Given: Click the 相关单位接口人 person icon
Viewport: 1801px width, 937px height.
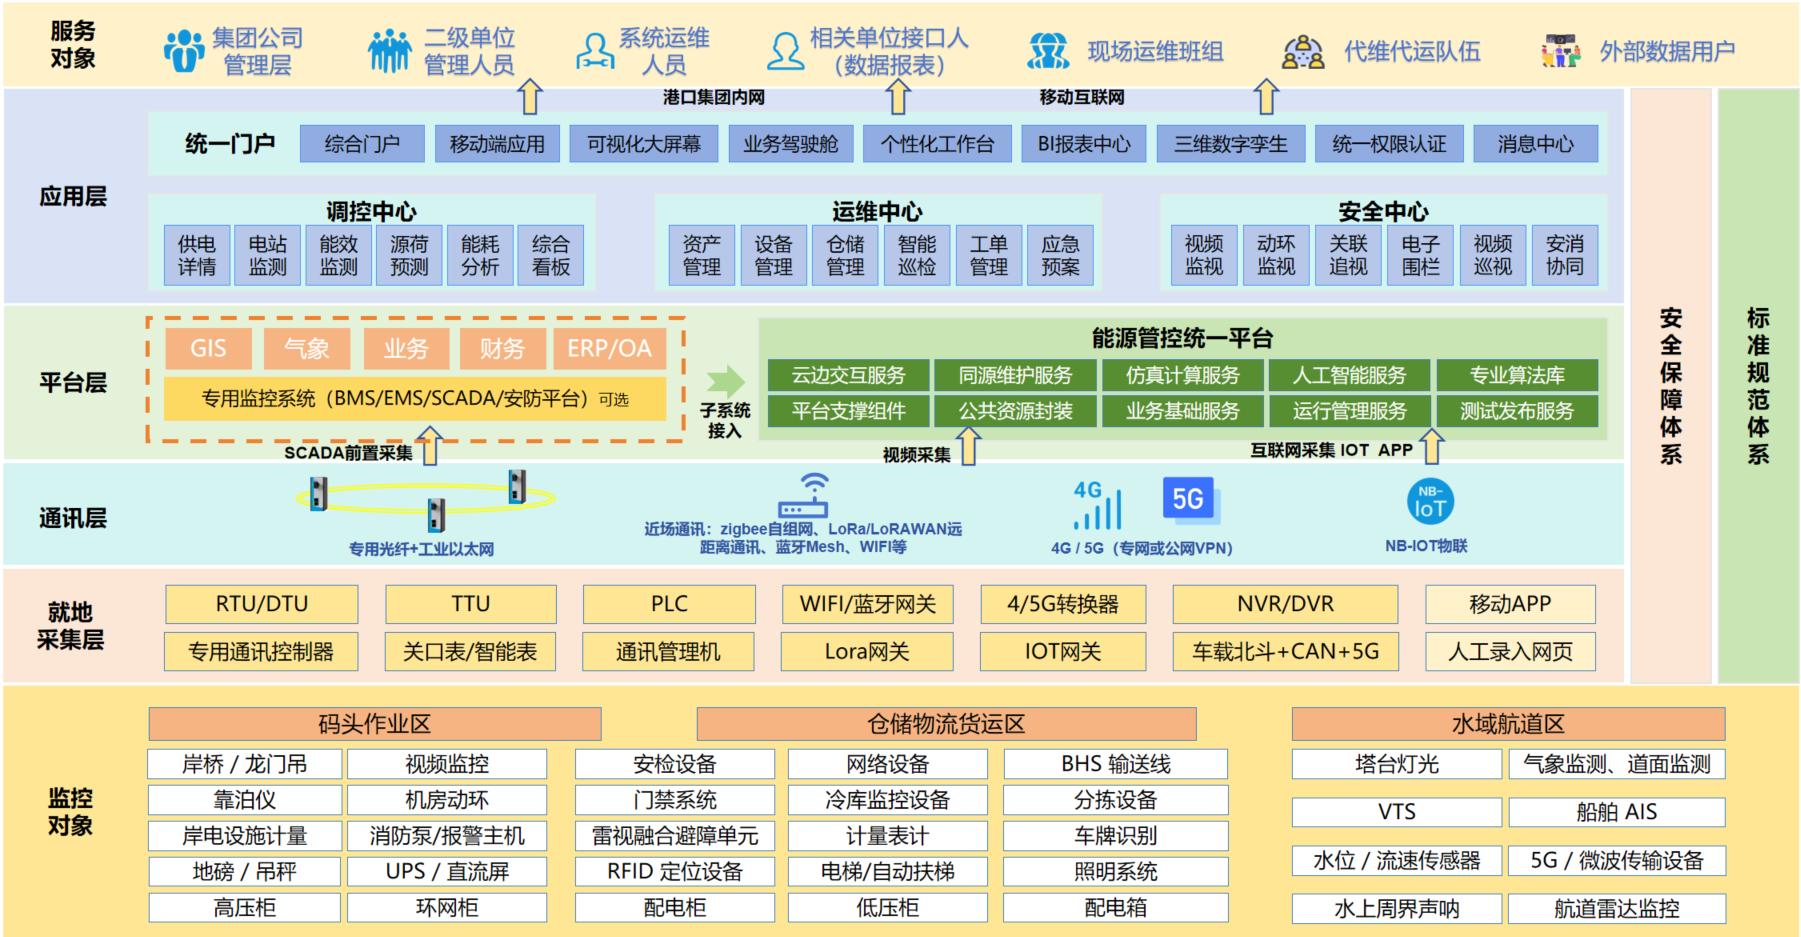Looking at the screenshot, I should click(785, 51).
